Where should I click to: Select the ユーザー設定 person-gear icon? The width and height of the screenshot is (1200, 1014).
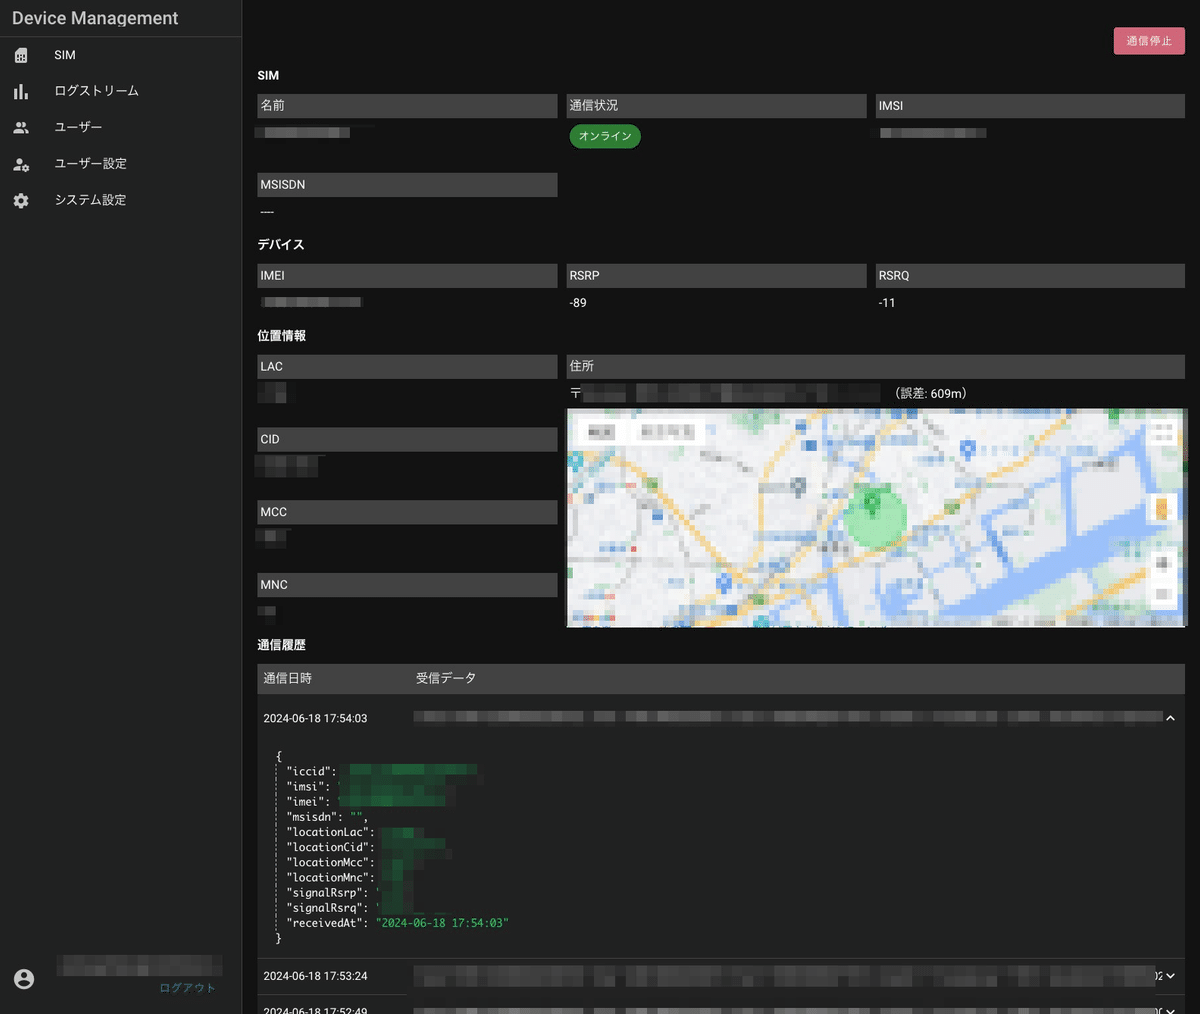(22, 163)
